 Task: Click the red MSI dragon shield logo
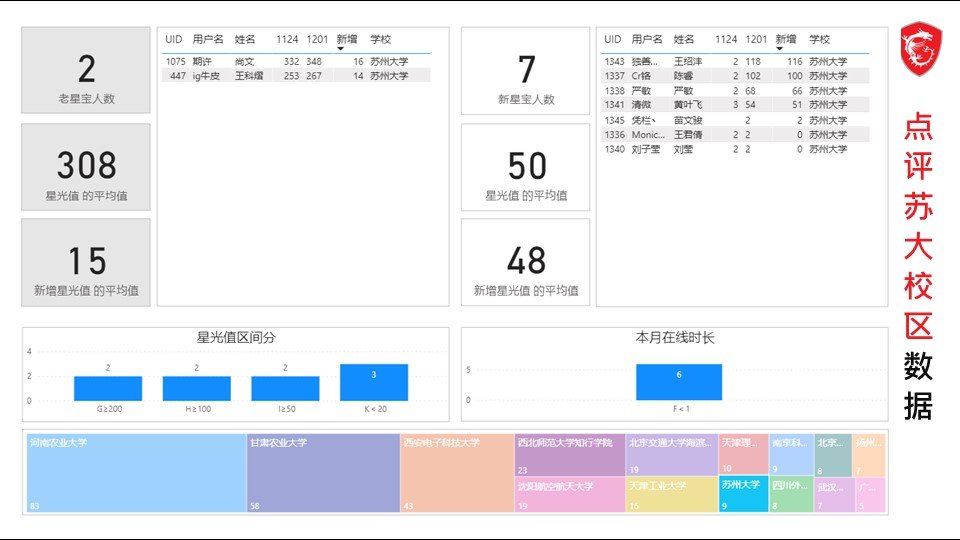(x=921, y=49)
